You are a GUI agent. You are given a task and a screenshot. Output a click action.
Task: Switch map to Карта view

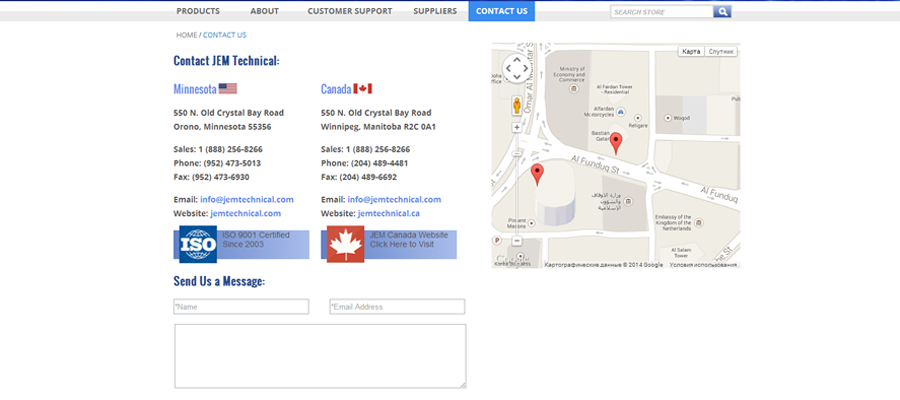pos(691,51)
